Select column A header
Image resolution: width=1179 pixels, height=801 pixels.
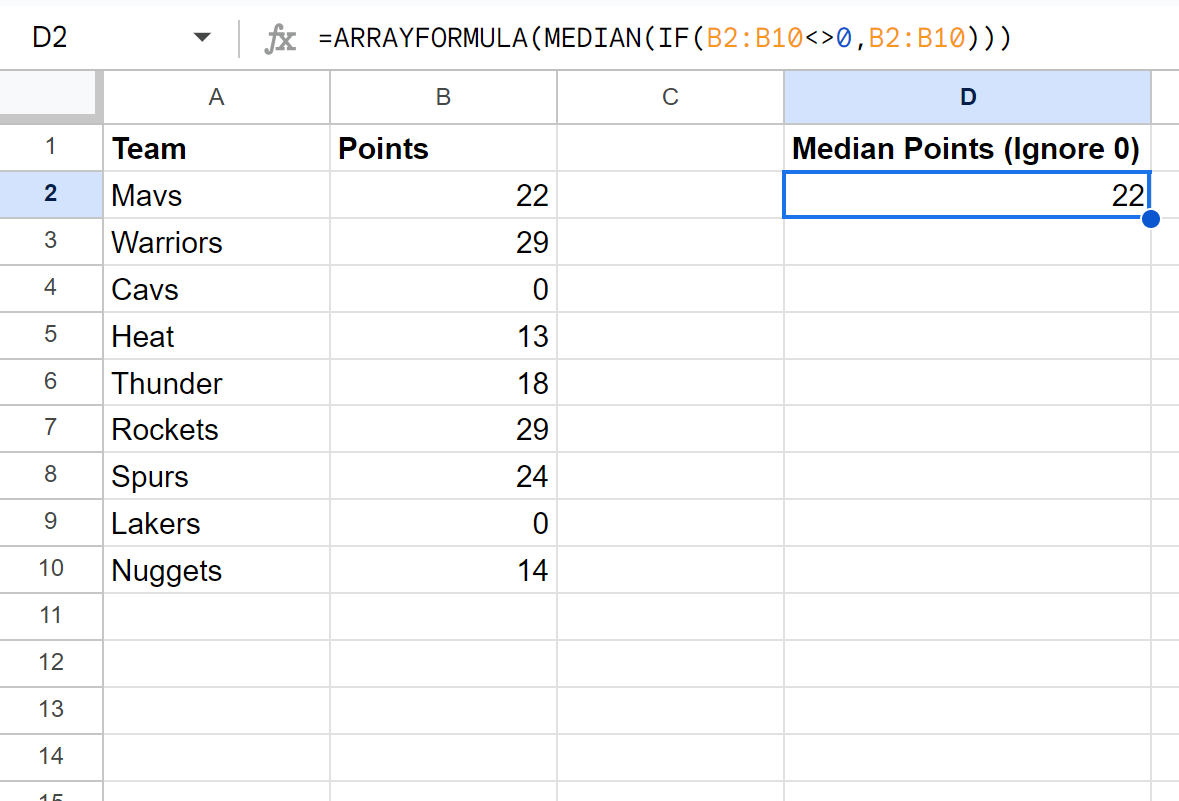pyautogui.click(x=217, y=97)
